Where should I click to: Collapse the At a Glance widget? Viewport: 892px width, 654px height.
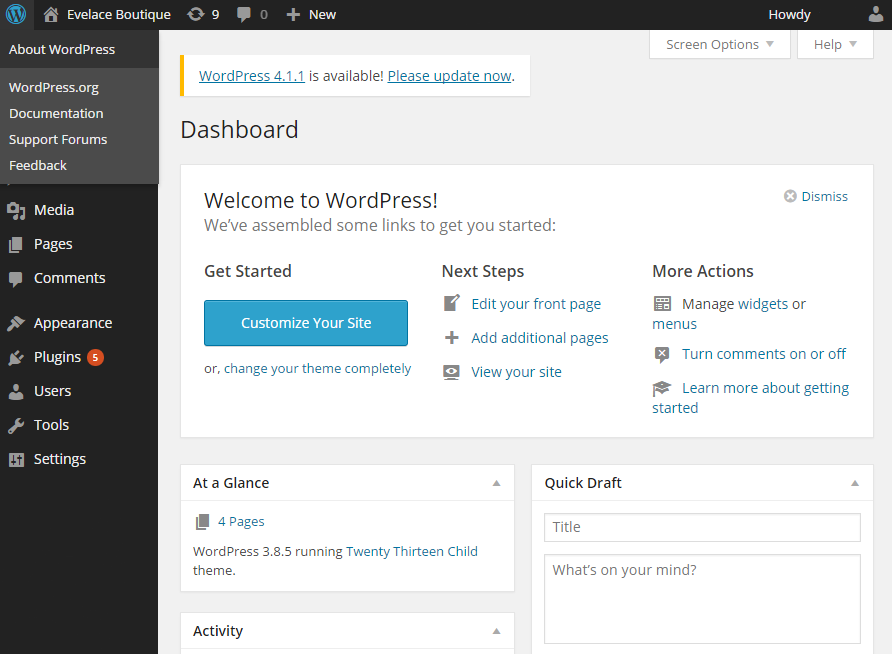tap(497, 483)
